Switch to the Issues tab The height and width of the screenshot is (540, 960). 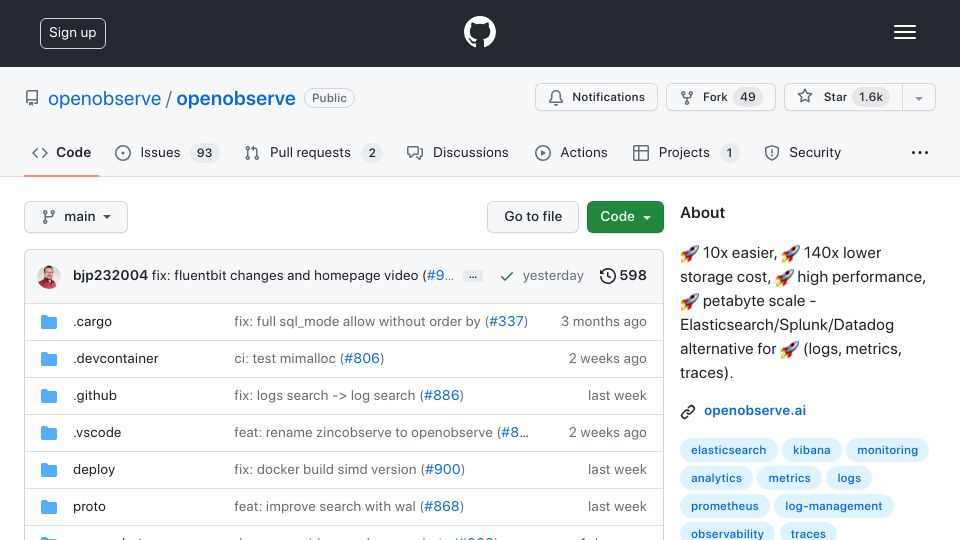(166, 152)
